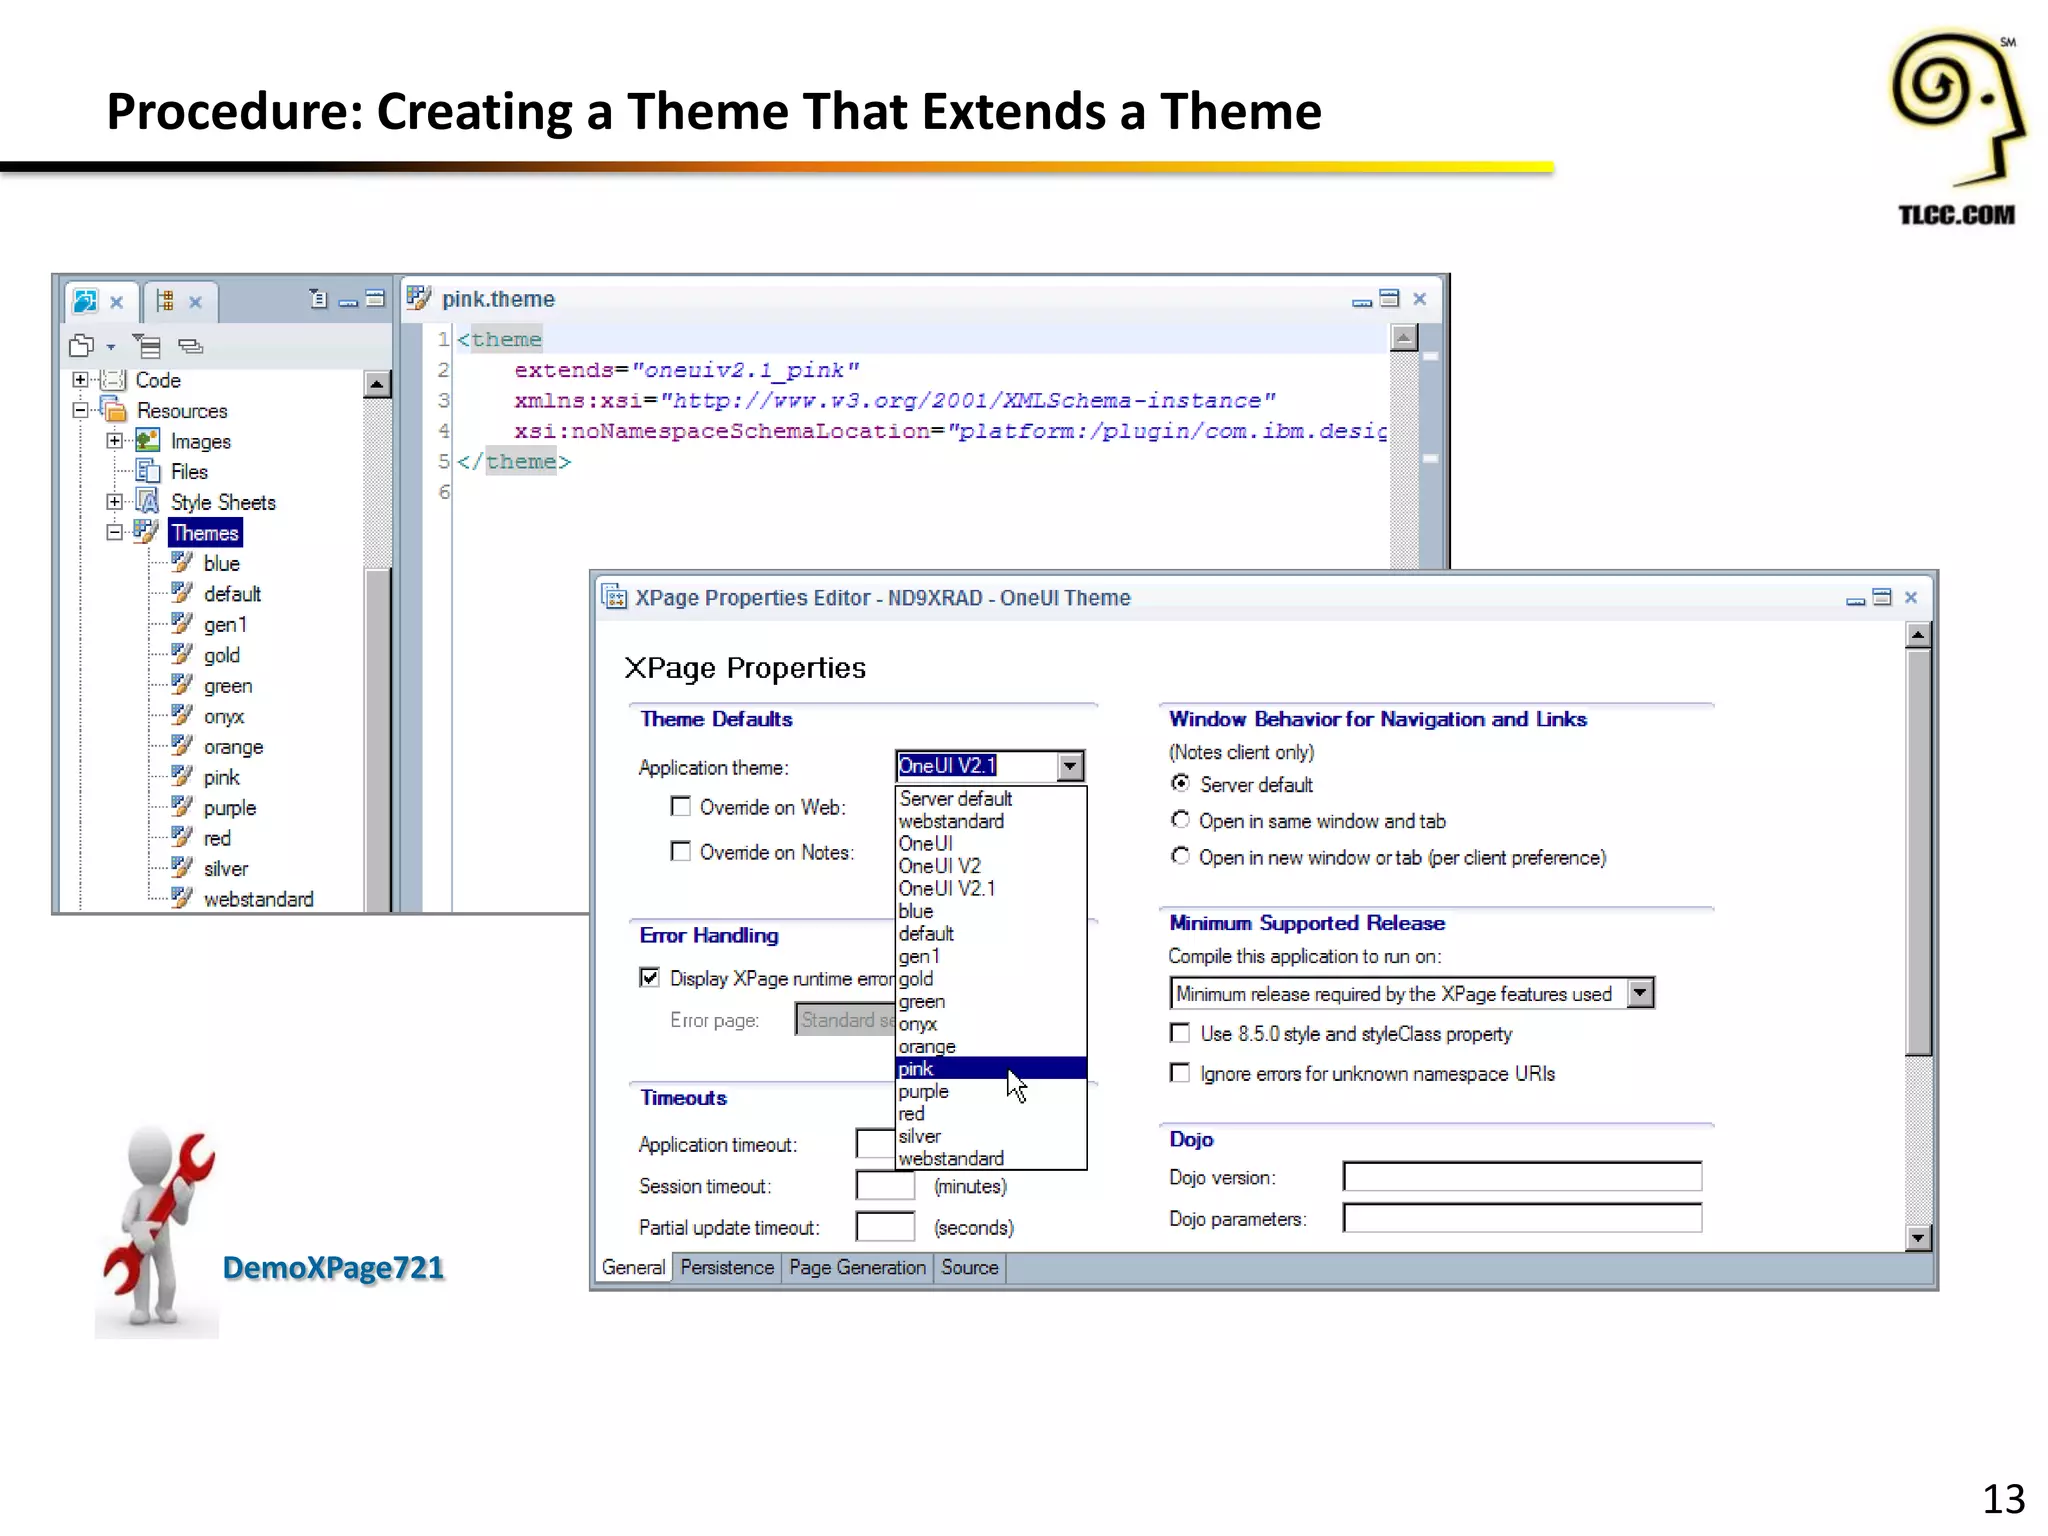2048x1536 pixels.
Task: Click the view menu icon in navigator header
Action: tap(318, 299)
